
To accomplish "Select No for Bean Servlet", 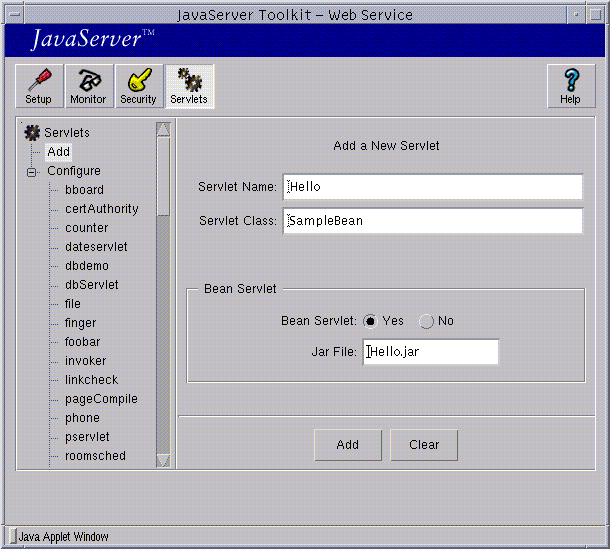I will click(x=426, y=321).
